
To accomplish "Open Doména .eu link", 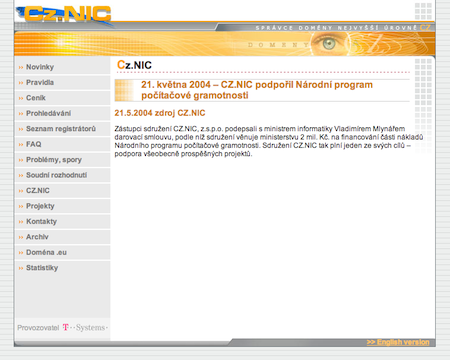I will [x=46, y=252].
